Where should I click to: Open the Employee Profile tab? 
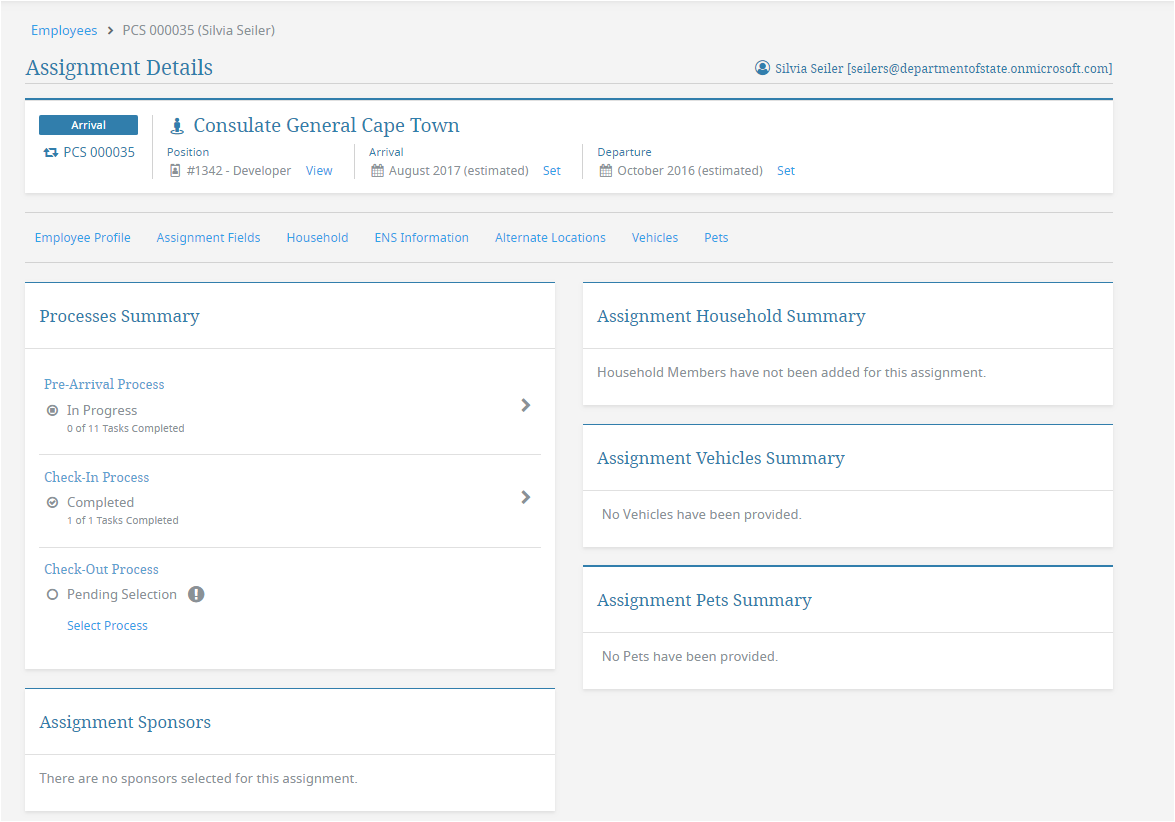tap(82, 238)
